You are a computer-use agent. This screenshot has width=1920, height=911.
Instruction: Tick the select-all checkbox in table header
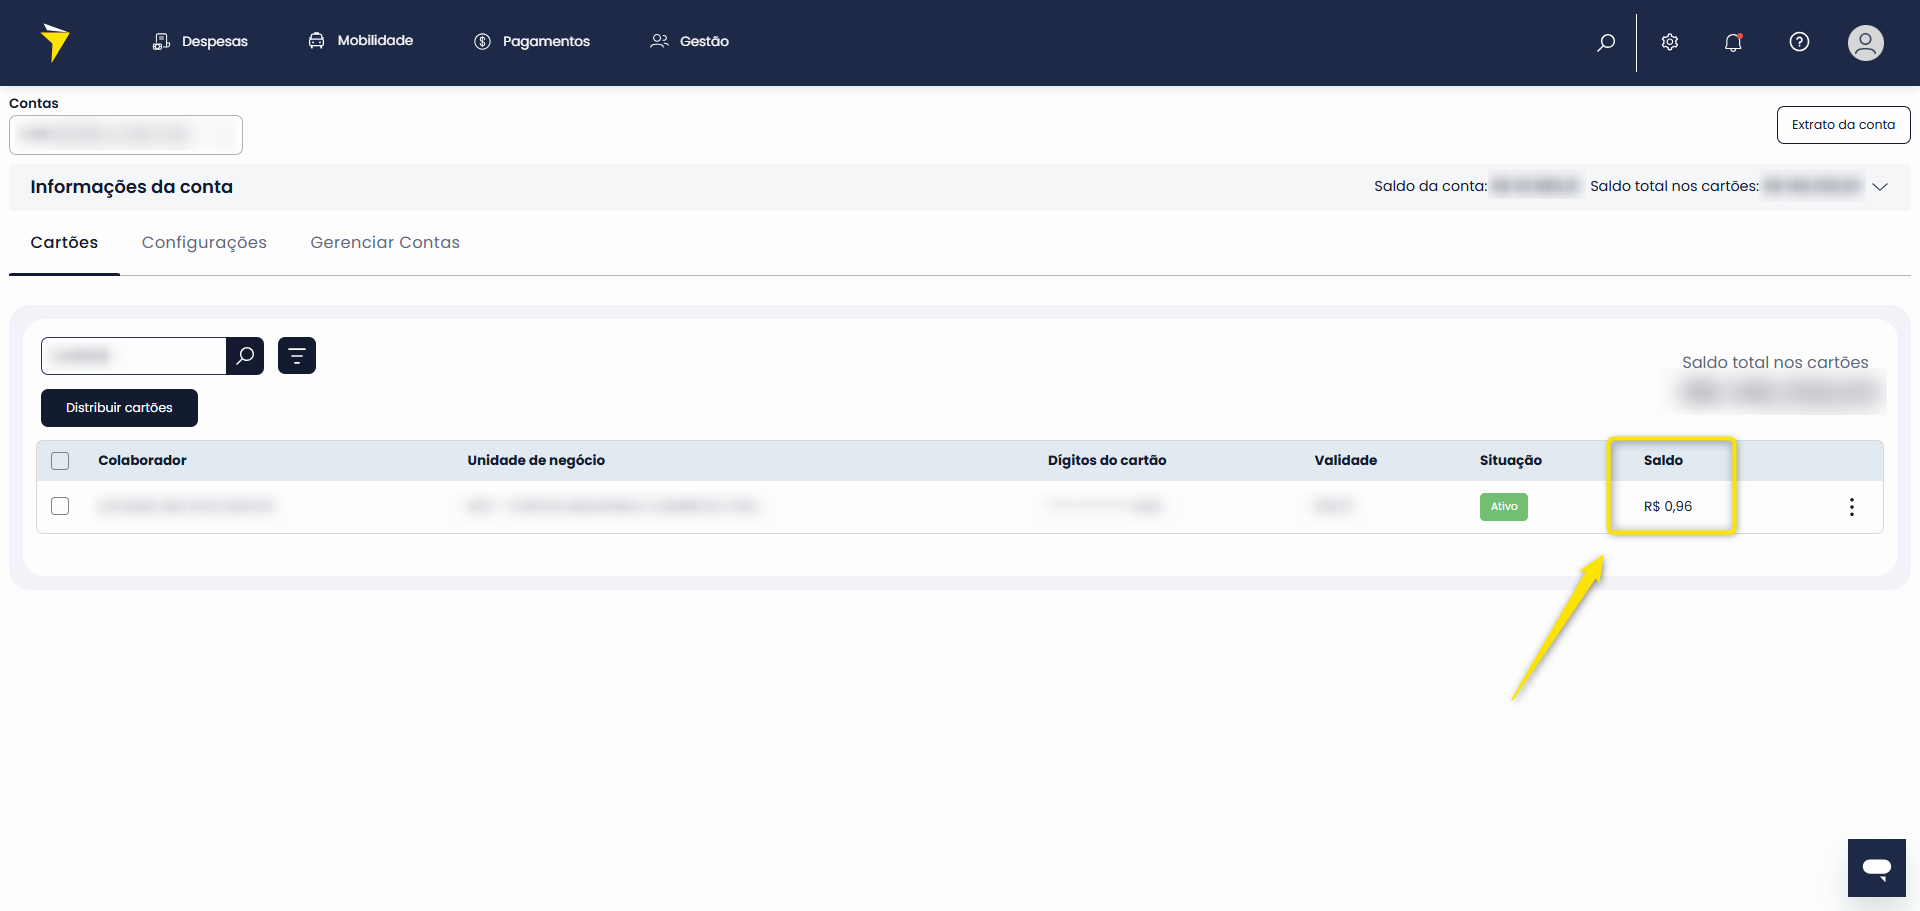[60, 461]
